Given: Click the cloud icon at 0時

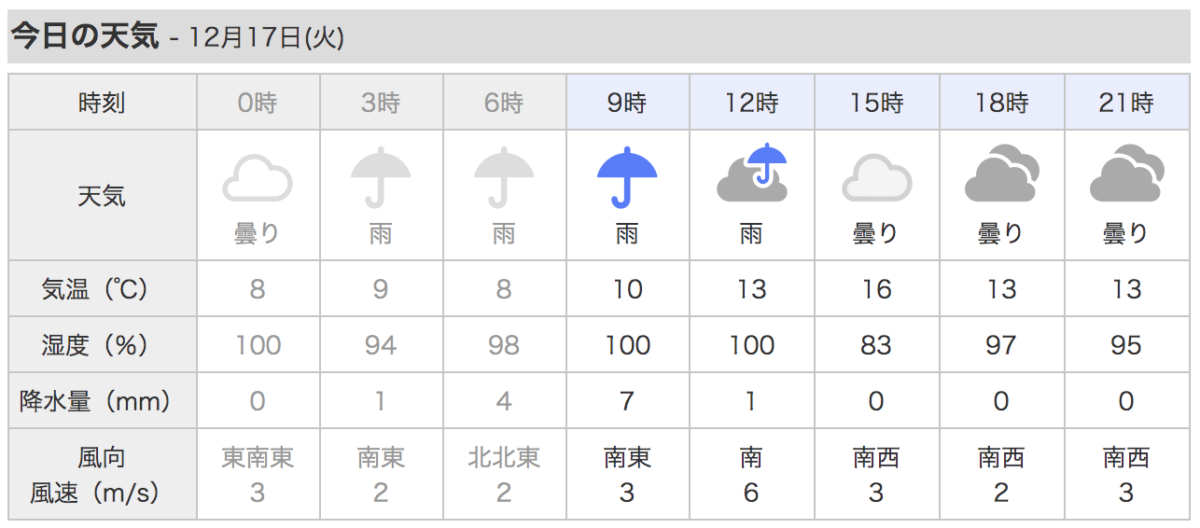Looking at the screenshot, I should tap(257, 178).
